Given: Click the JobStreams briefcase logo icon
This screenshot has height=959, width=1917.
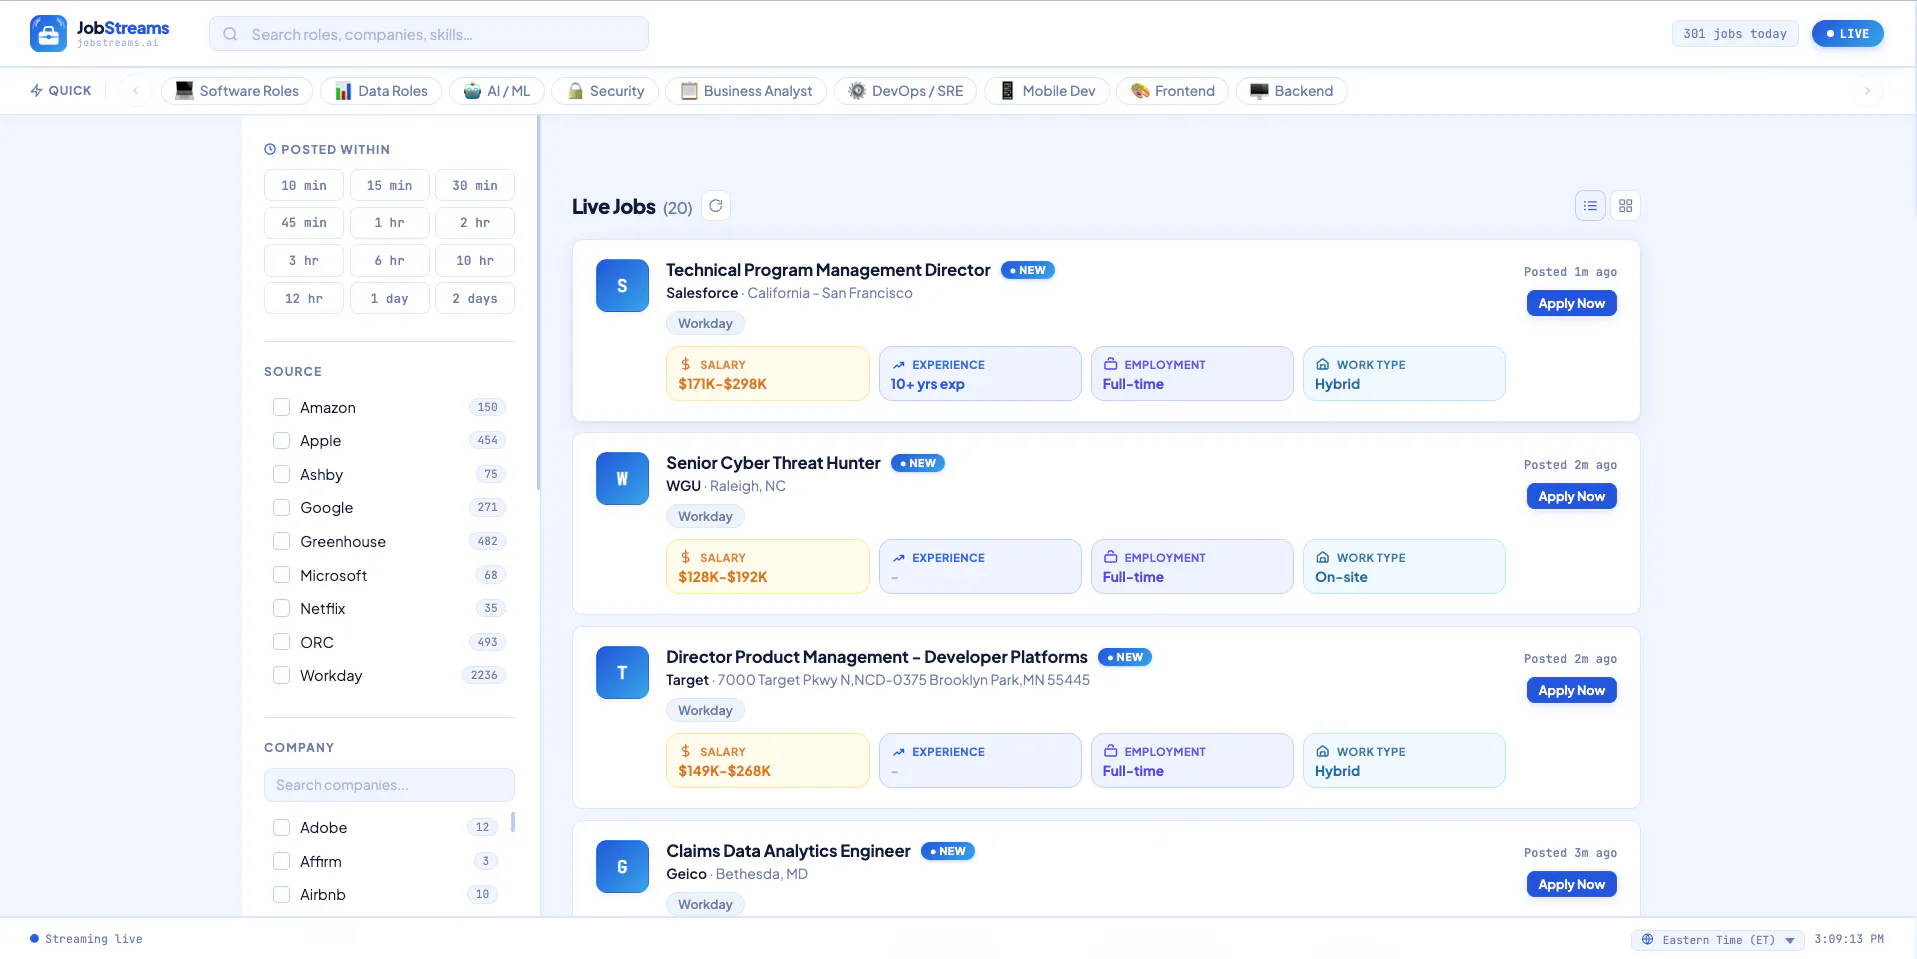Looking at the screenshot, I should click(x=48, y=33).
